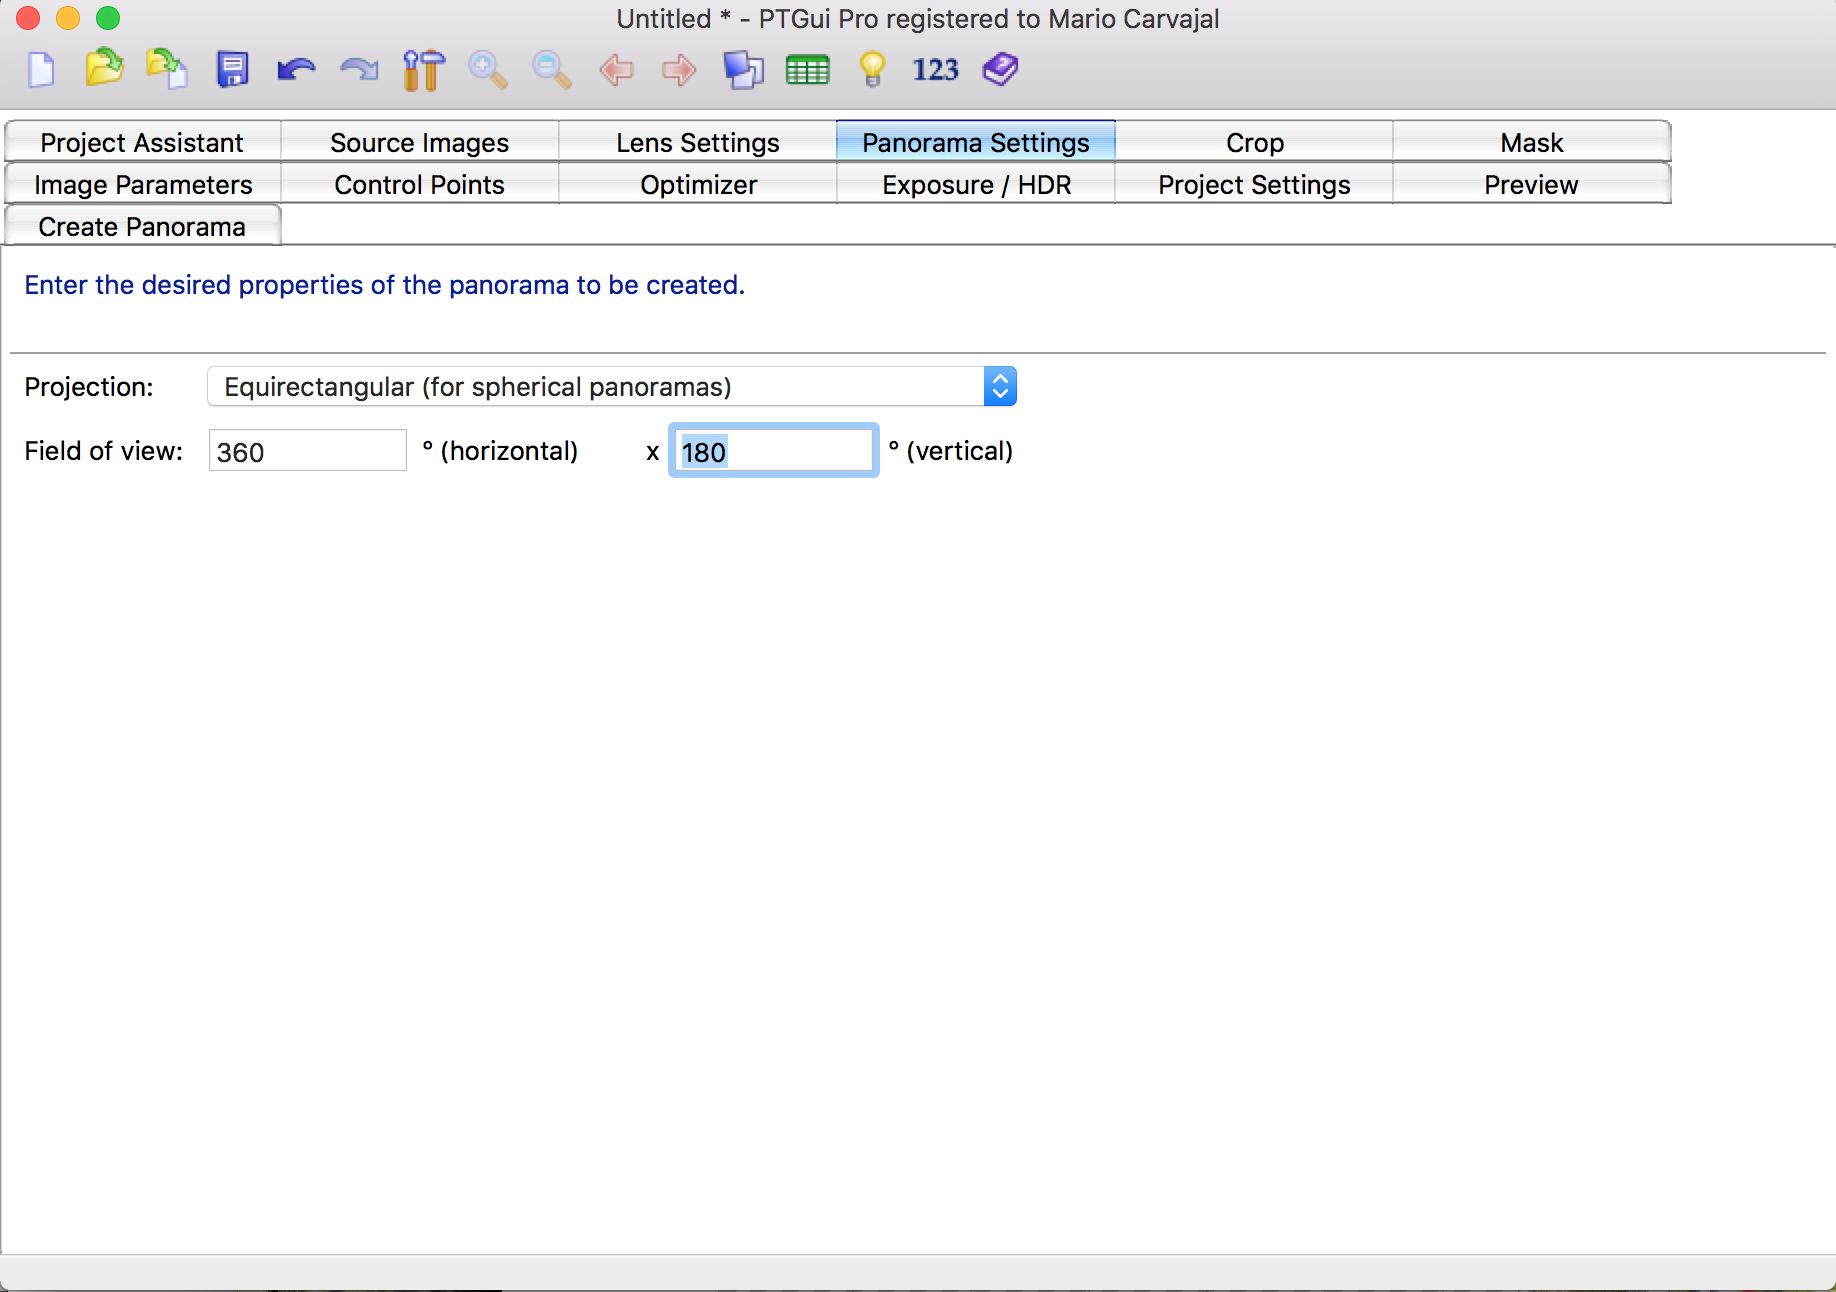1836x1292 pixels.
Task: Click the zoom in magnifier icon
Action: coord(488,70)
